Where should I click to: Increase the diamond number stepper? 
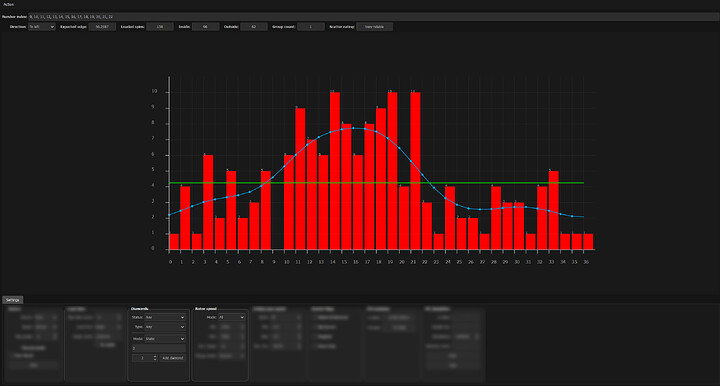click(155, 357)
